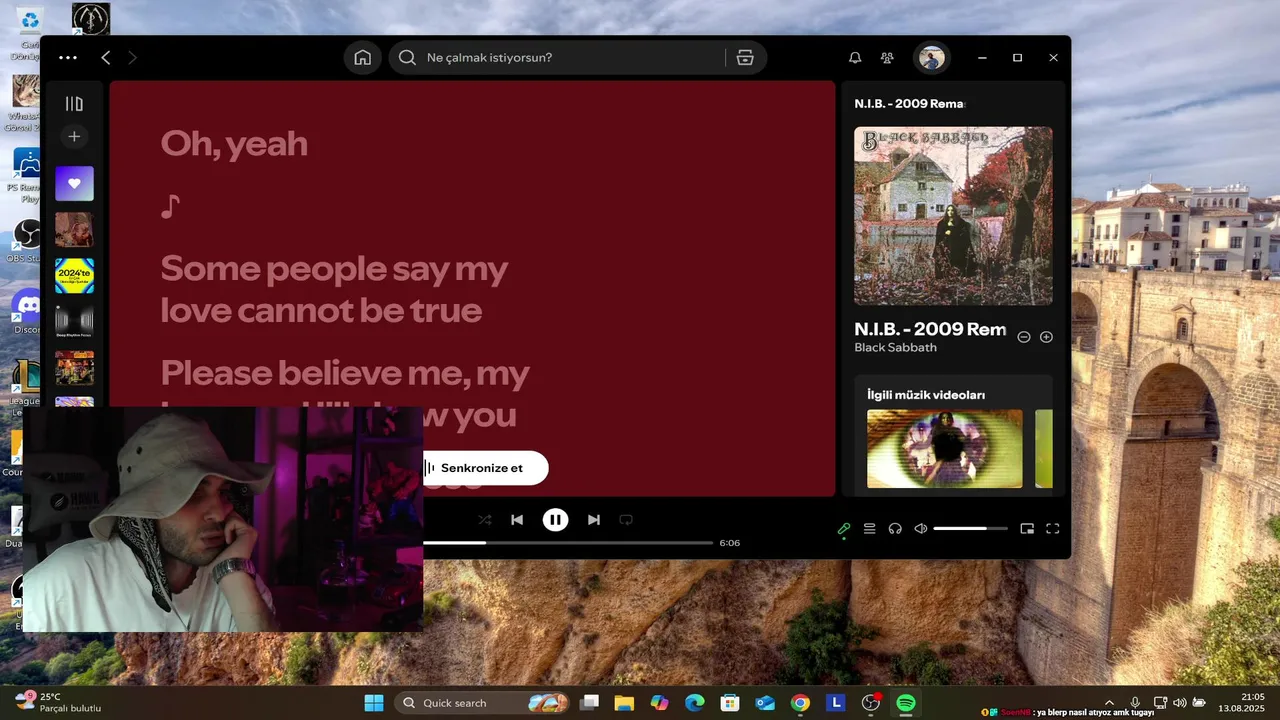Open OBS Studio from the taskbar
The height and width of the screenshot is (720, 1280).
(x=871, y=703)
